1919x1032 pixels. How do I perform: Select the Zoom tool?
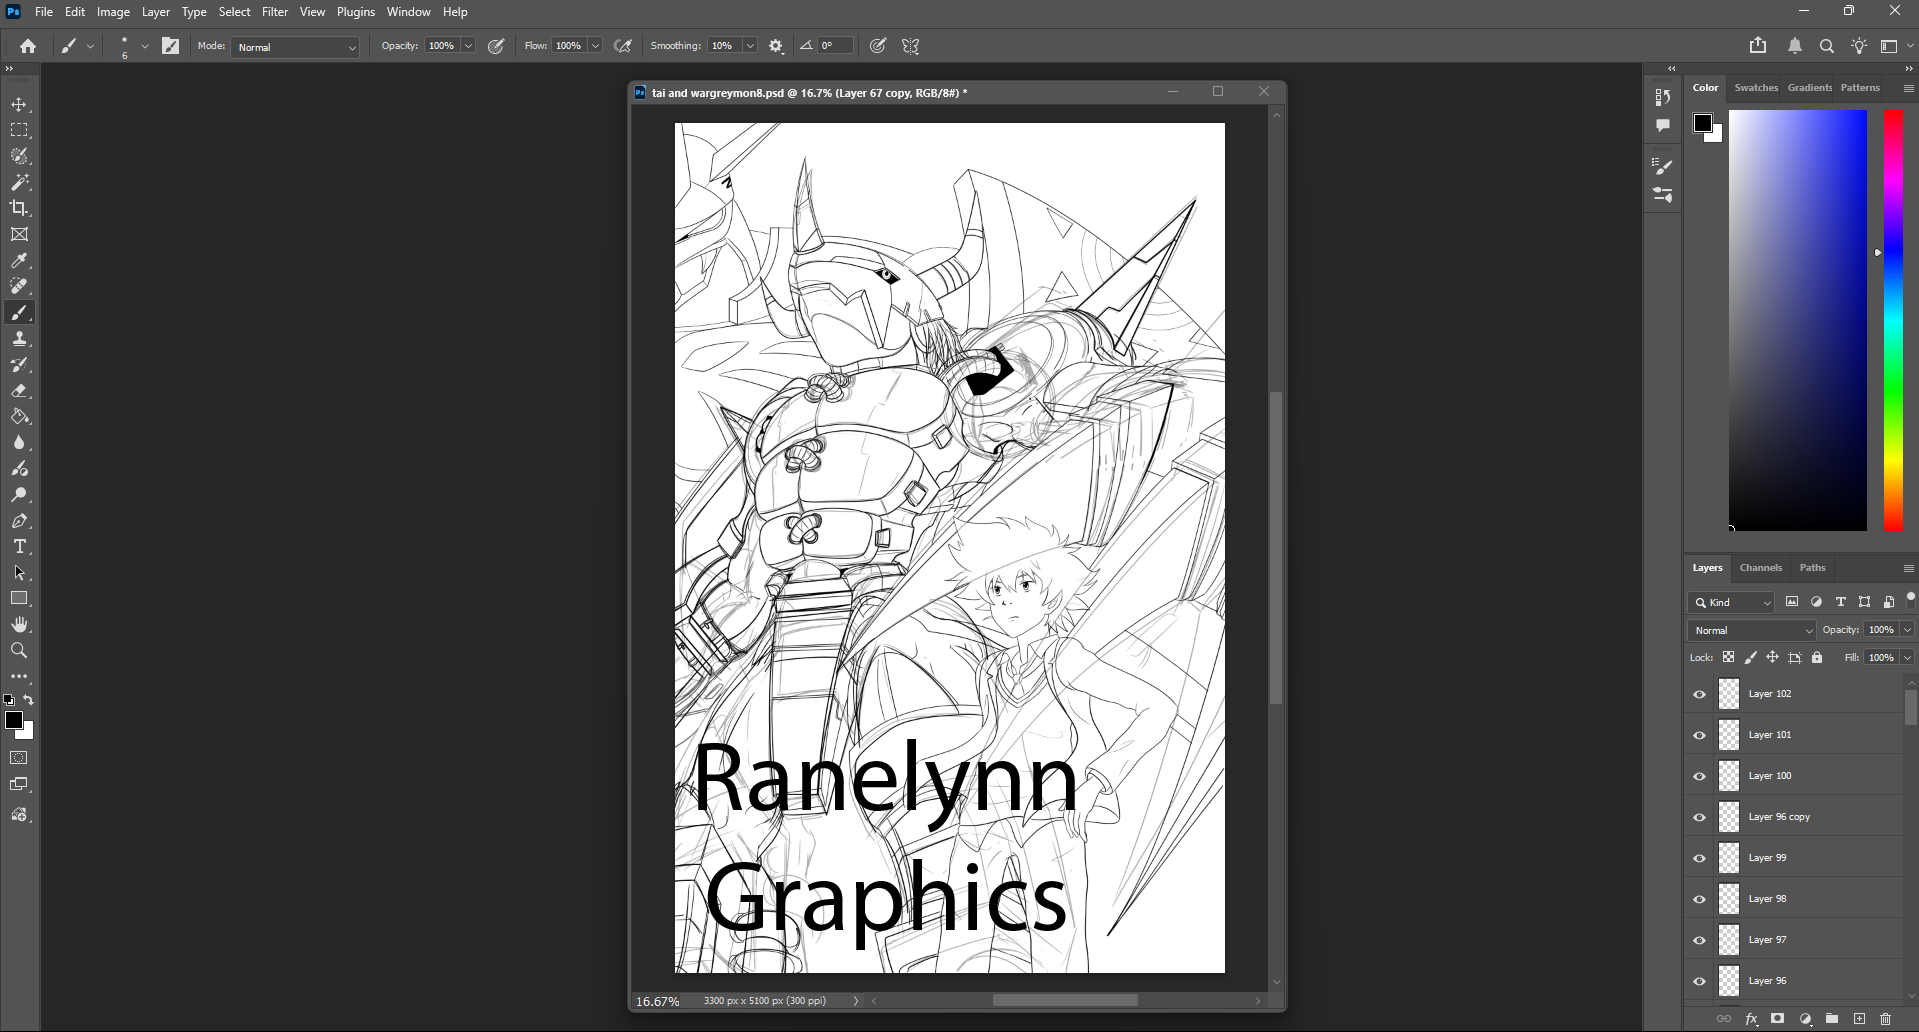[19, 651]
